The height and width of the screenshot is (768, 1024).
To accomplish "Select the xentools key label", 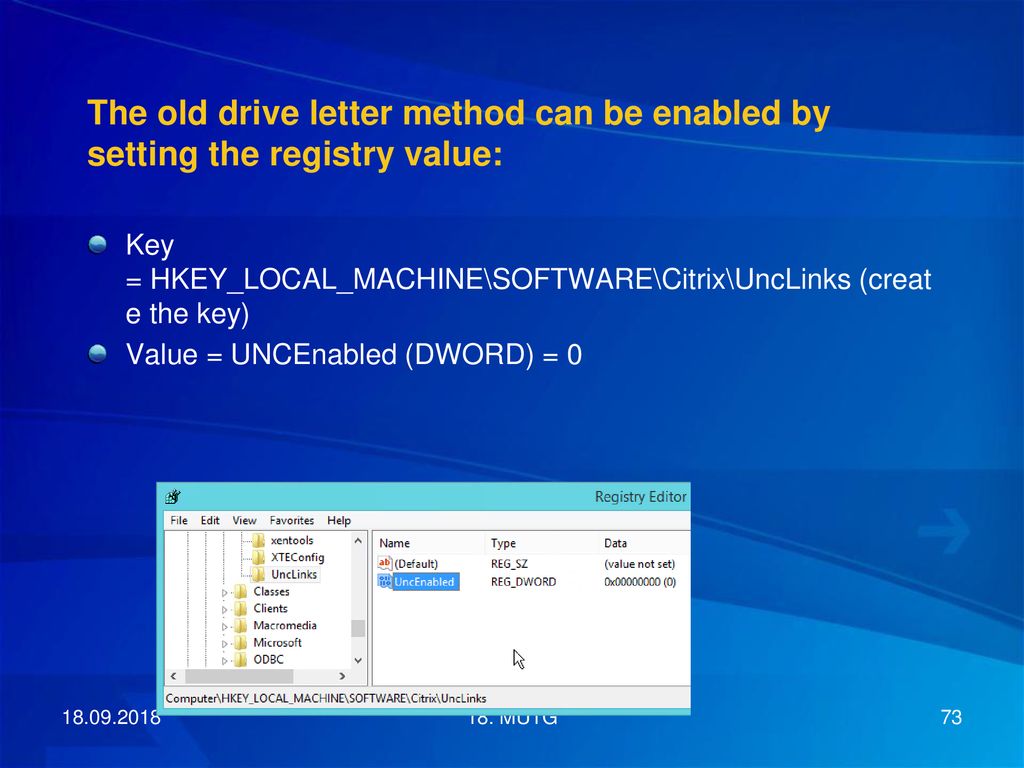I will coord(292,540).
